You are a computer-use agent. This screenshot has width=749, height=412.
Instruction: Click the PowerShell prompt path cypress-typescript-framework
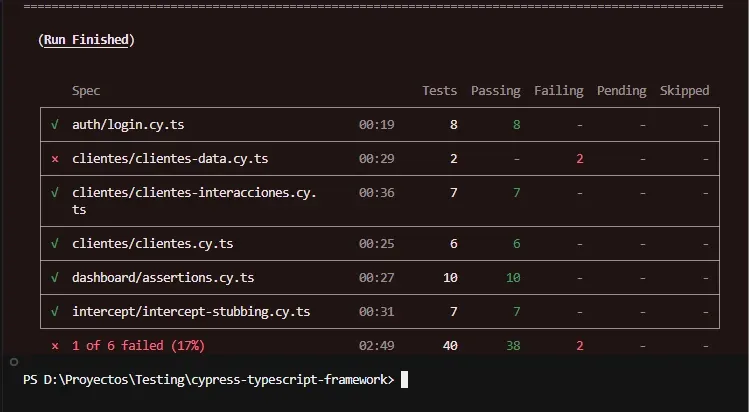(x=289, y=380)
